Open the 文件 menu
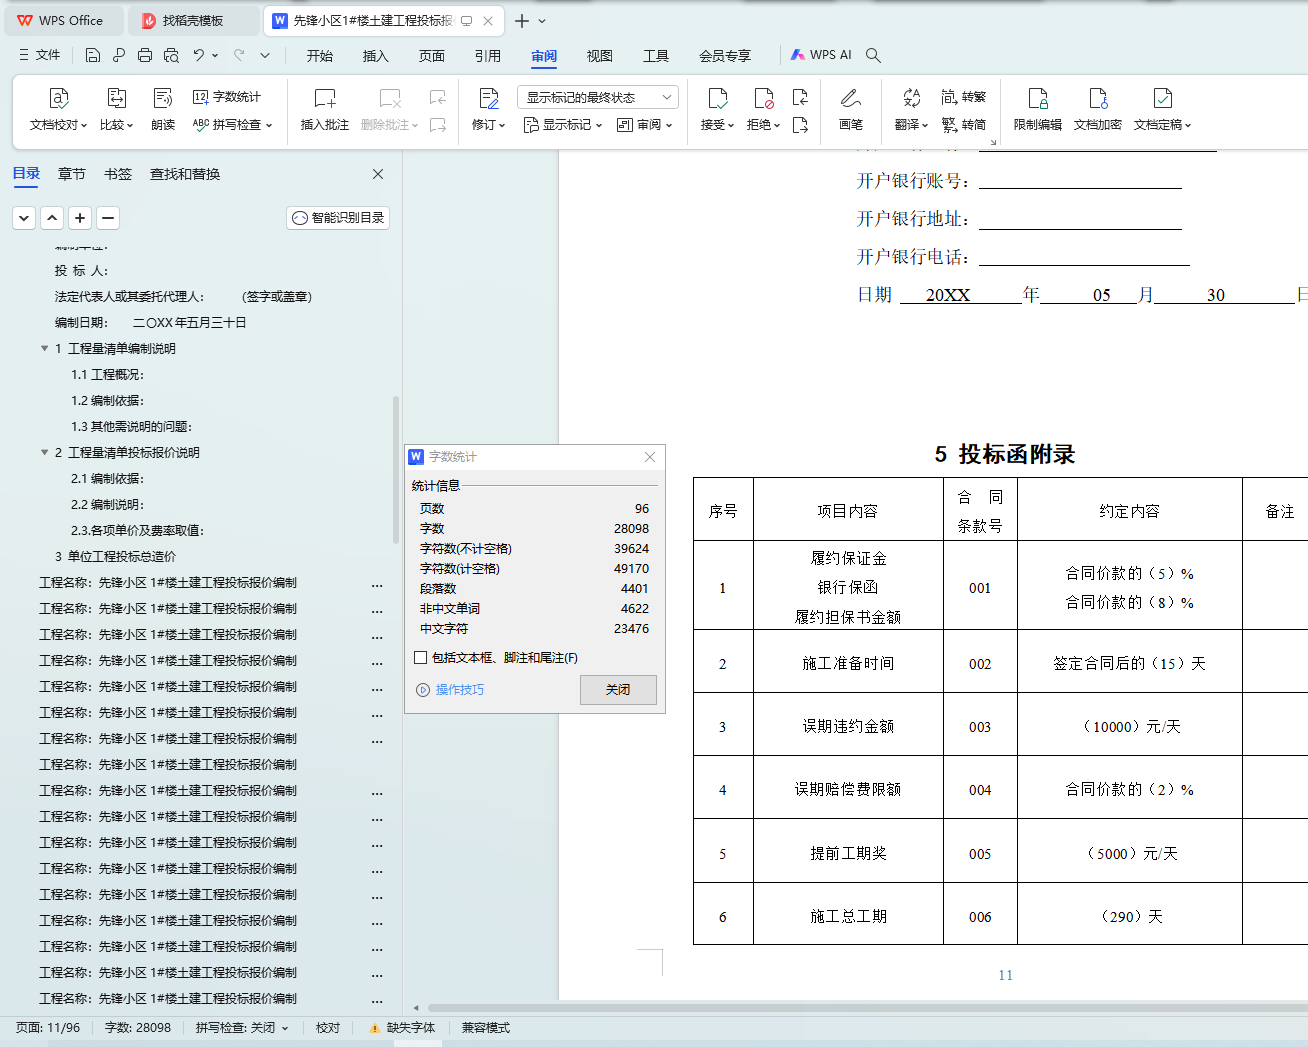The width and height of the screenshot is (1308, 1047). click(40, 55)
